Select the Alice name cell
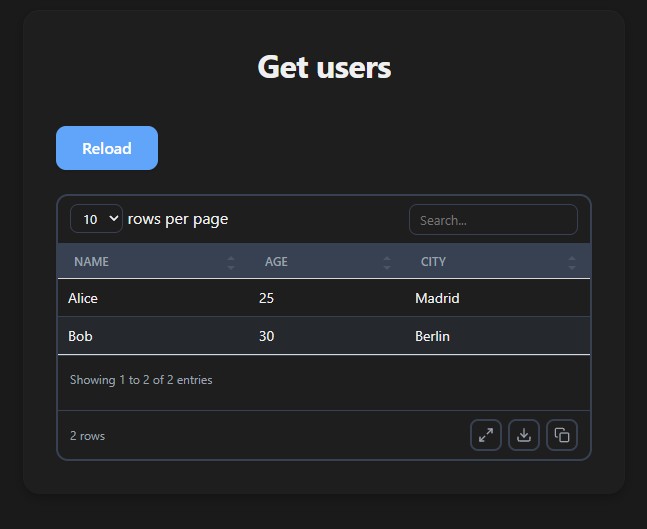 tap(83, 298)
